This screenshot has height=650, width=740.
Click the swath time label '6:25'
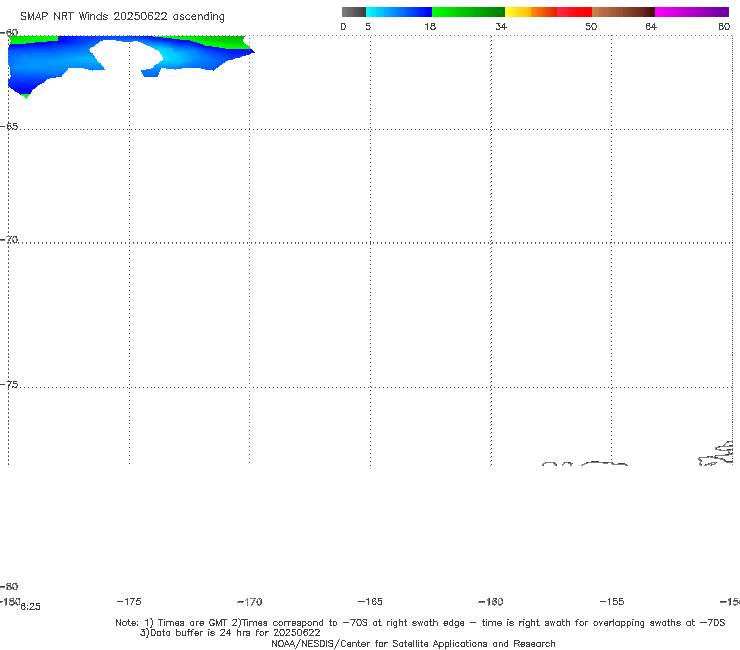[x=31, y=607]
